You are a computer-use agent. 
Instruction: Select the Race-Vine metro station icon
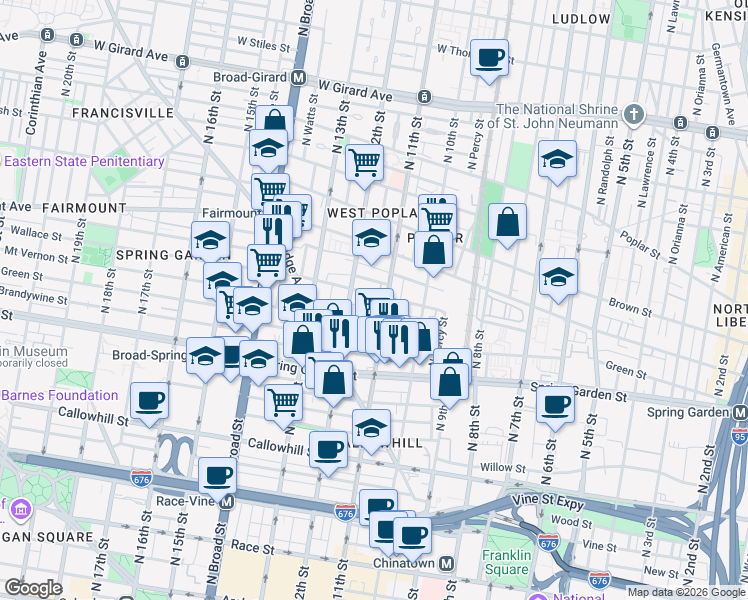228,502
